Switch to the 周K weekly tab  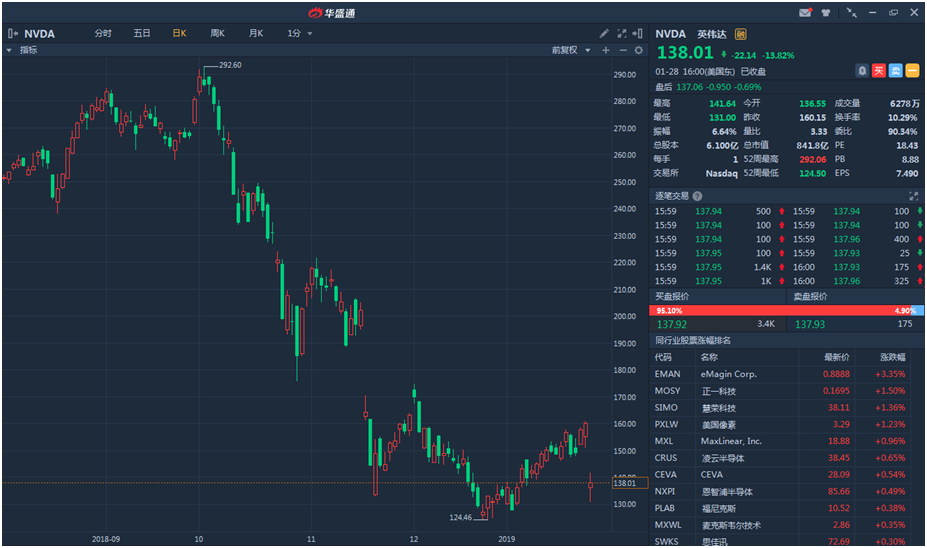(217, 33)
